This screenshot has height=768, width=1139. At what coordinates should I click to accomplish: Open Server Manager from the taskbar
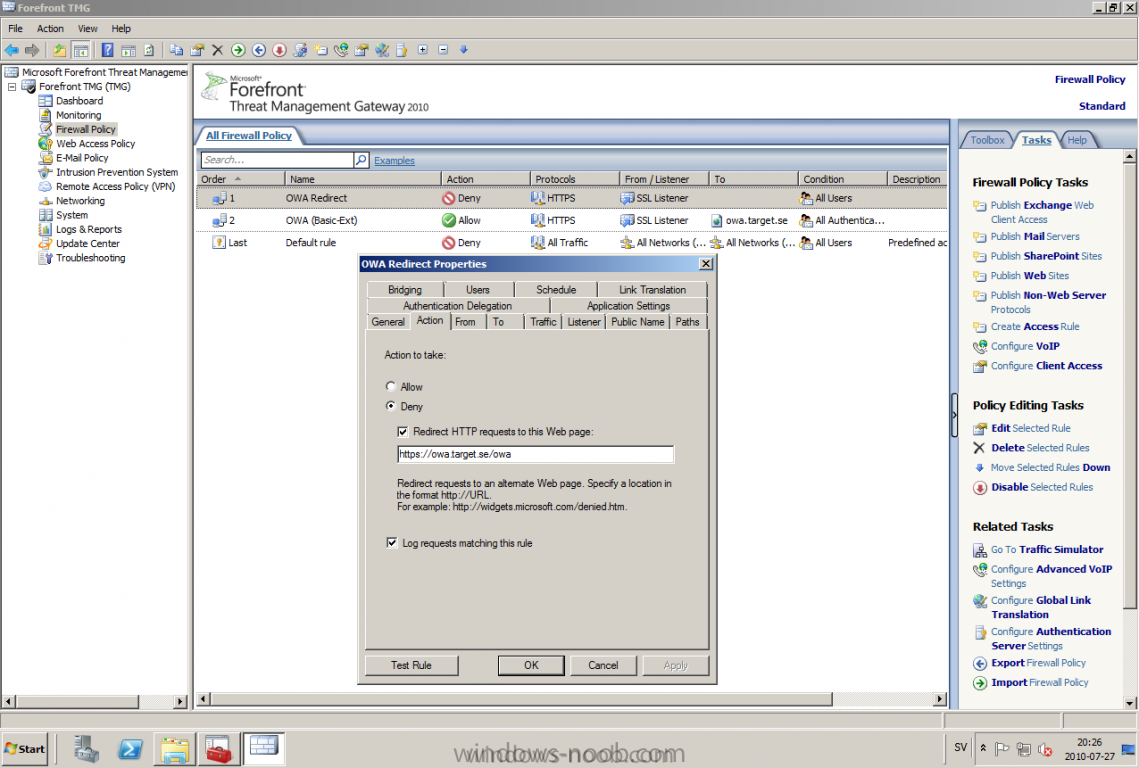click(86, 749)
